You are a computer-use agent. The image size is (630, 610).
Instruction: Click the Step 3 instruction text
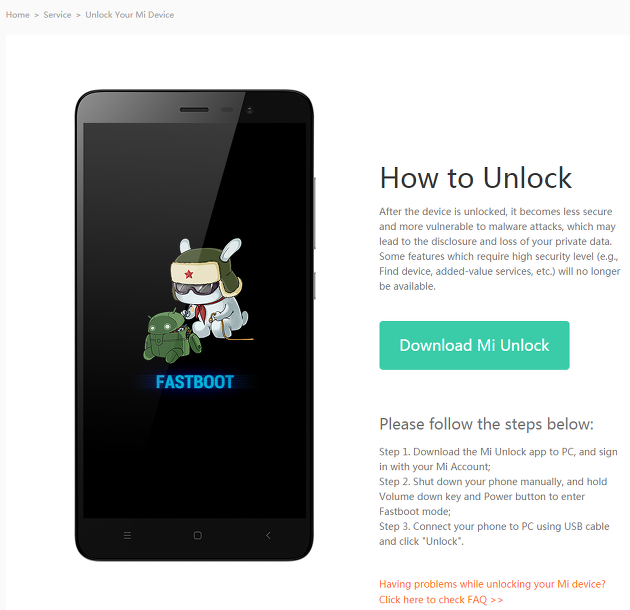[x=494, y=534]
